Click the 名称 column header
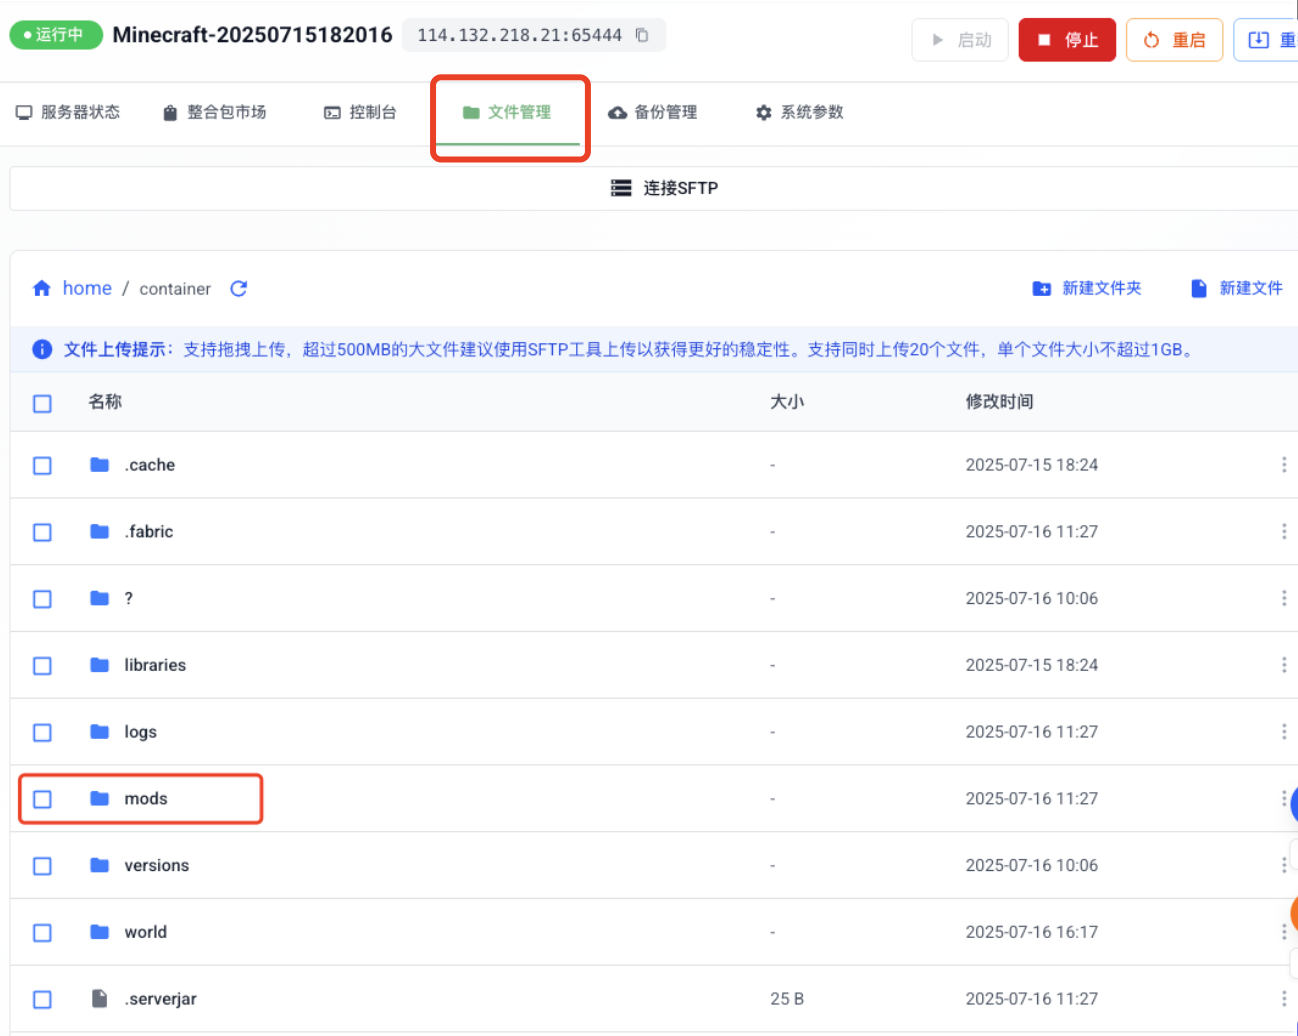Image resolution: width=1298 pixels, height=1036 pixels. click(105, 402)
